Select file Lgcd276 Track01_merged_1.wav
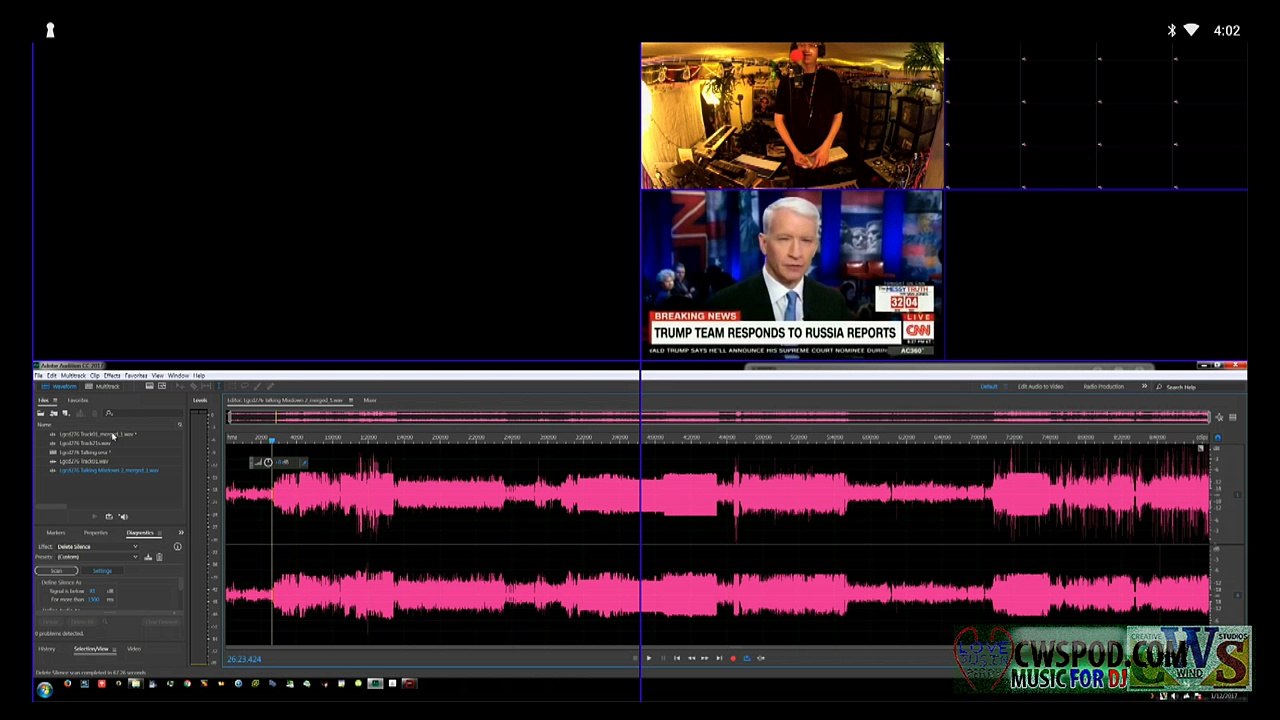Image resolution: width=1280 pixels, height=720 pixels. 96,435
